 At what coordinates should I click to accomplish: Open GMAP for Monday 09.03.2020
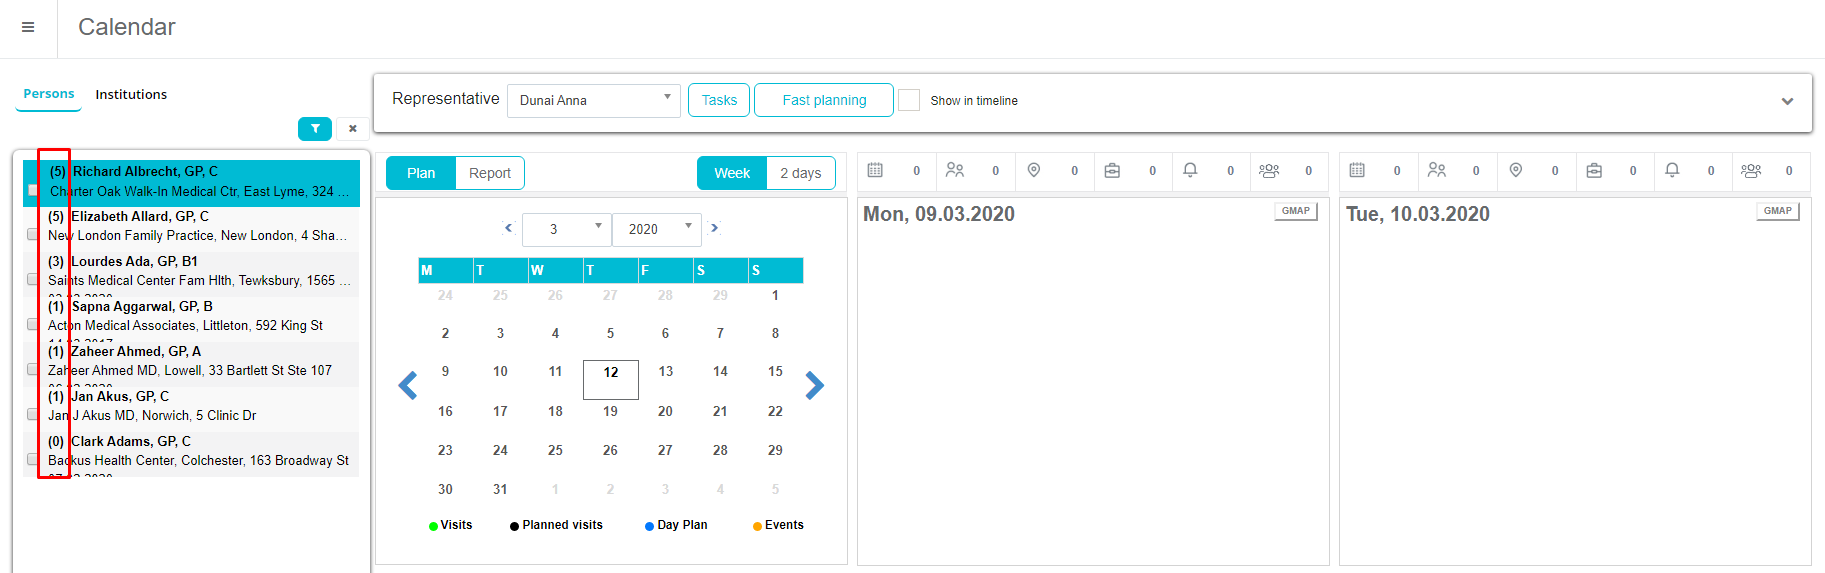click(1296, 211)
